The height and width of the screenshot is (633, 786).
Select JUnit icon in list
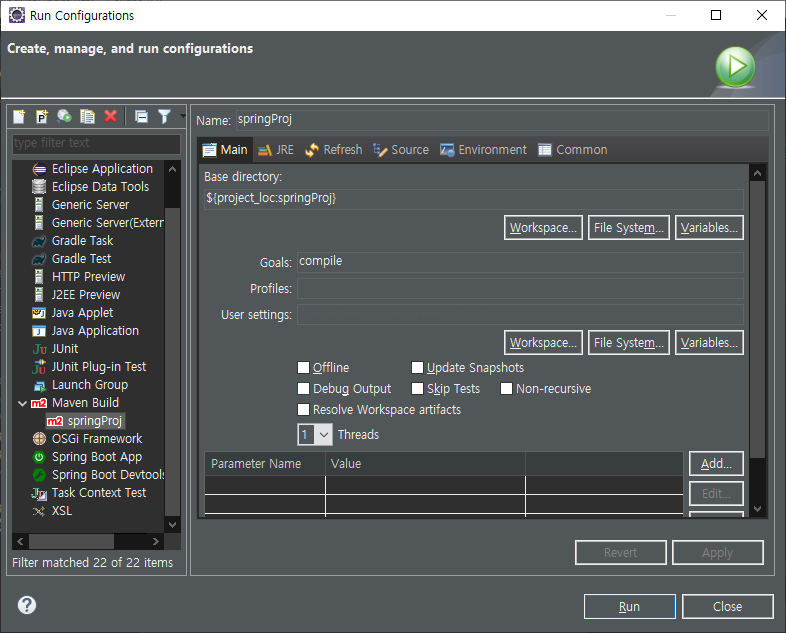coord(40,349)
